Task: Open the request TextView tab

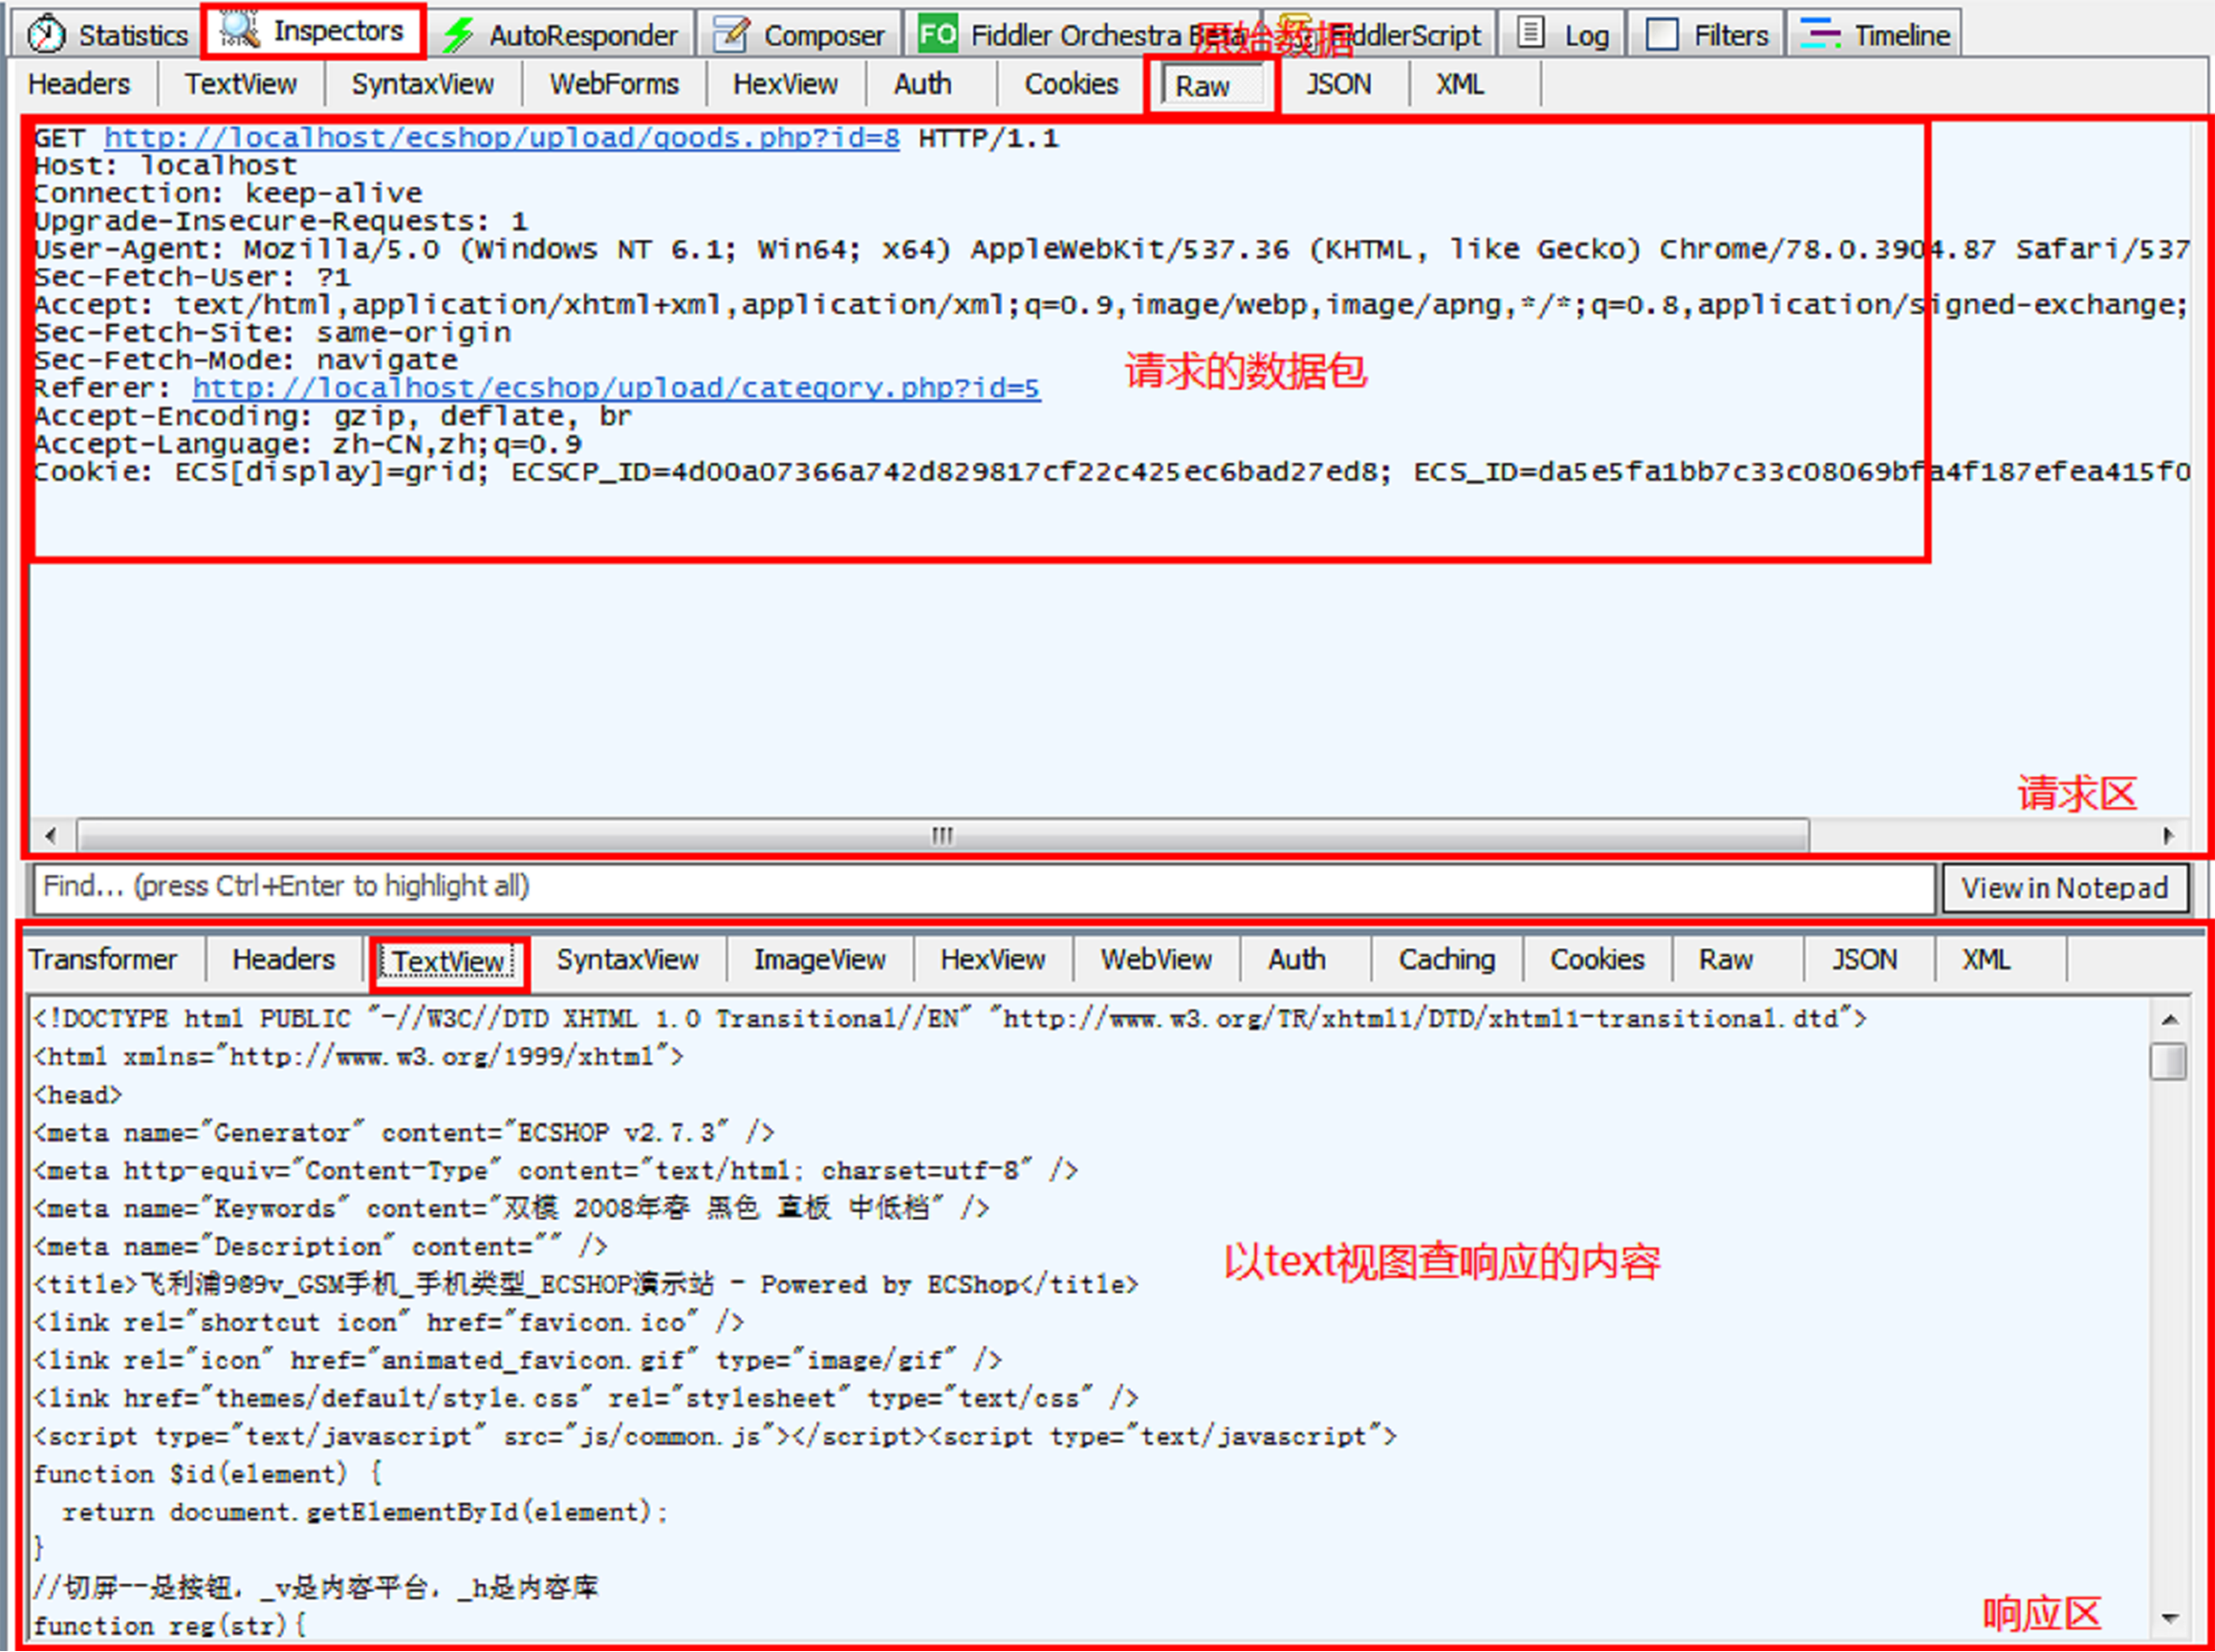Action: (x=240, y=84)
